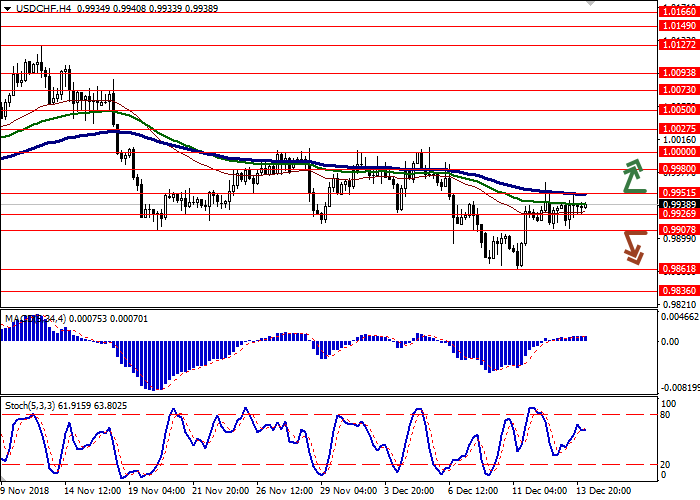Click the red downward arrow icon
Screen dimensions: 700x500
coord(633,247)
